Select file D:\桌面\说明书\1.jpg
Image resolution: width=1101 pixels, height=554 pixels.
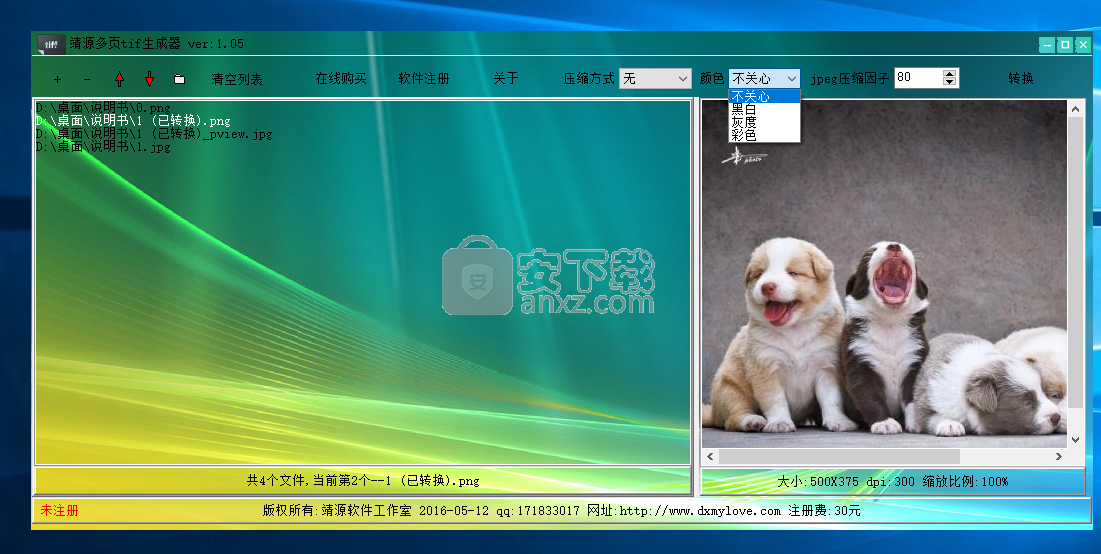(103, 147)
